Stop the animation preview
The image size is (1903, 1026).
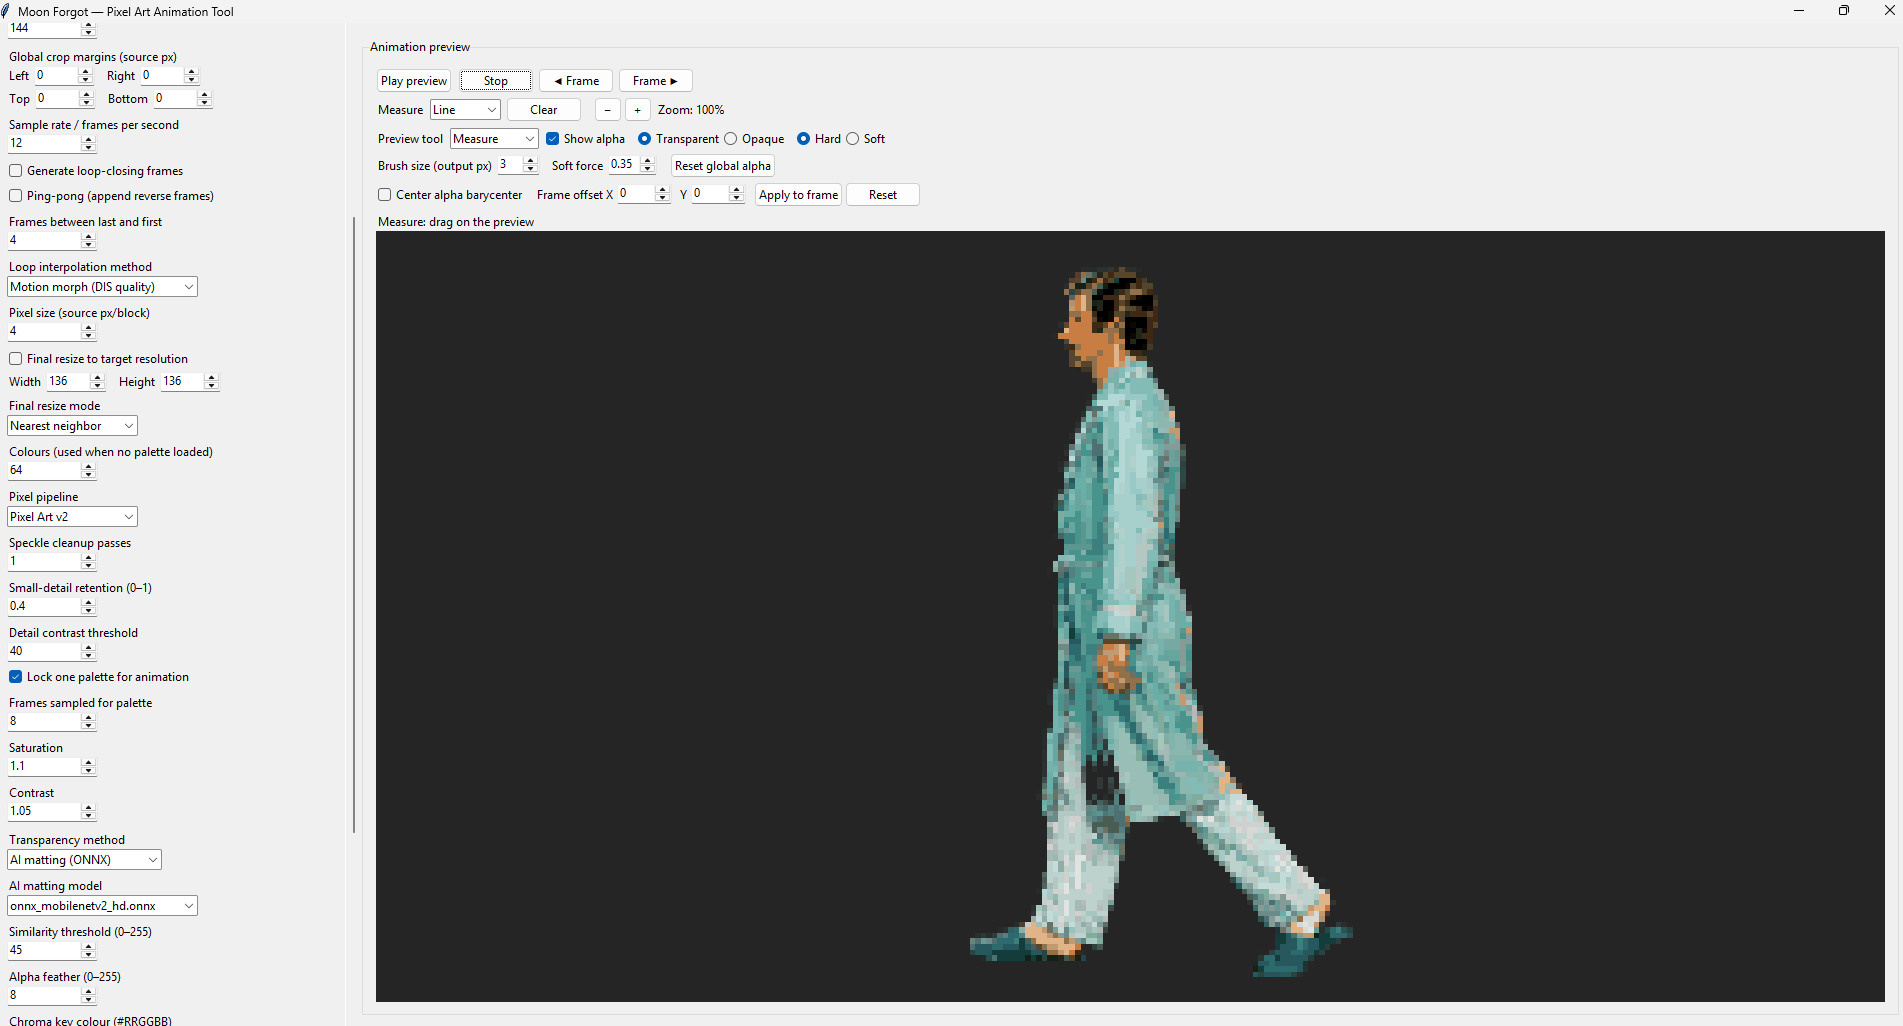496,81
